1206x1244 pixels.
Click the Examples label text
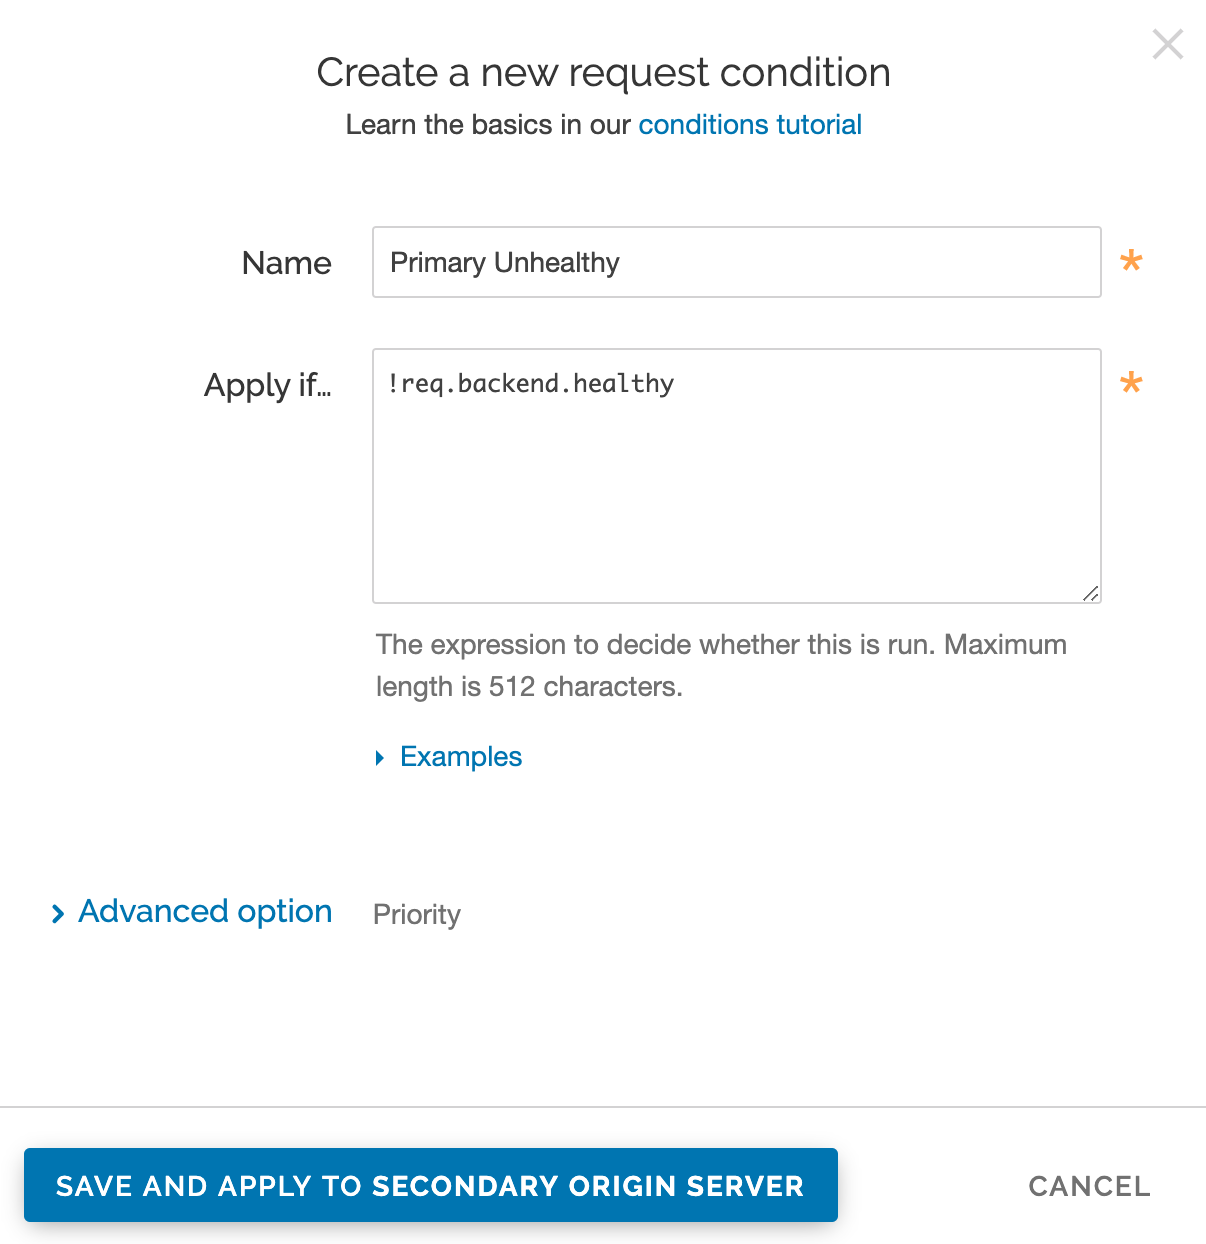coord(460,757)
